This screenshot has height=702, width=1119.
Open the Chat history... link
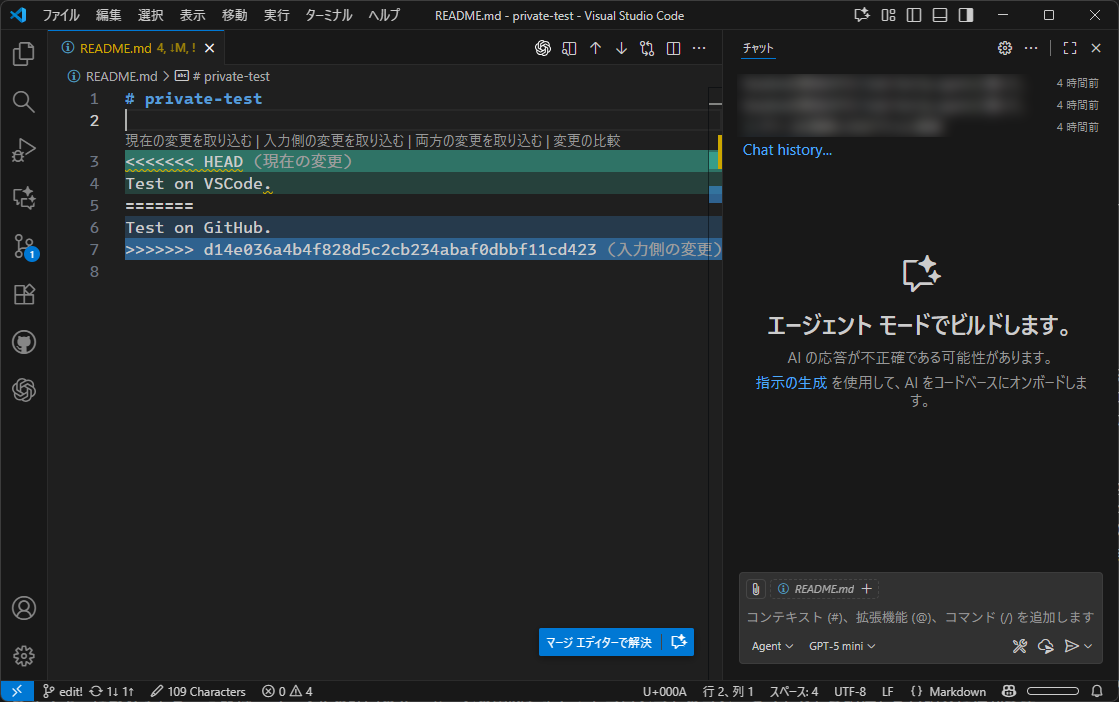click(x=787, y=150)
